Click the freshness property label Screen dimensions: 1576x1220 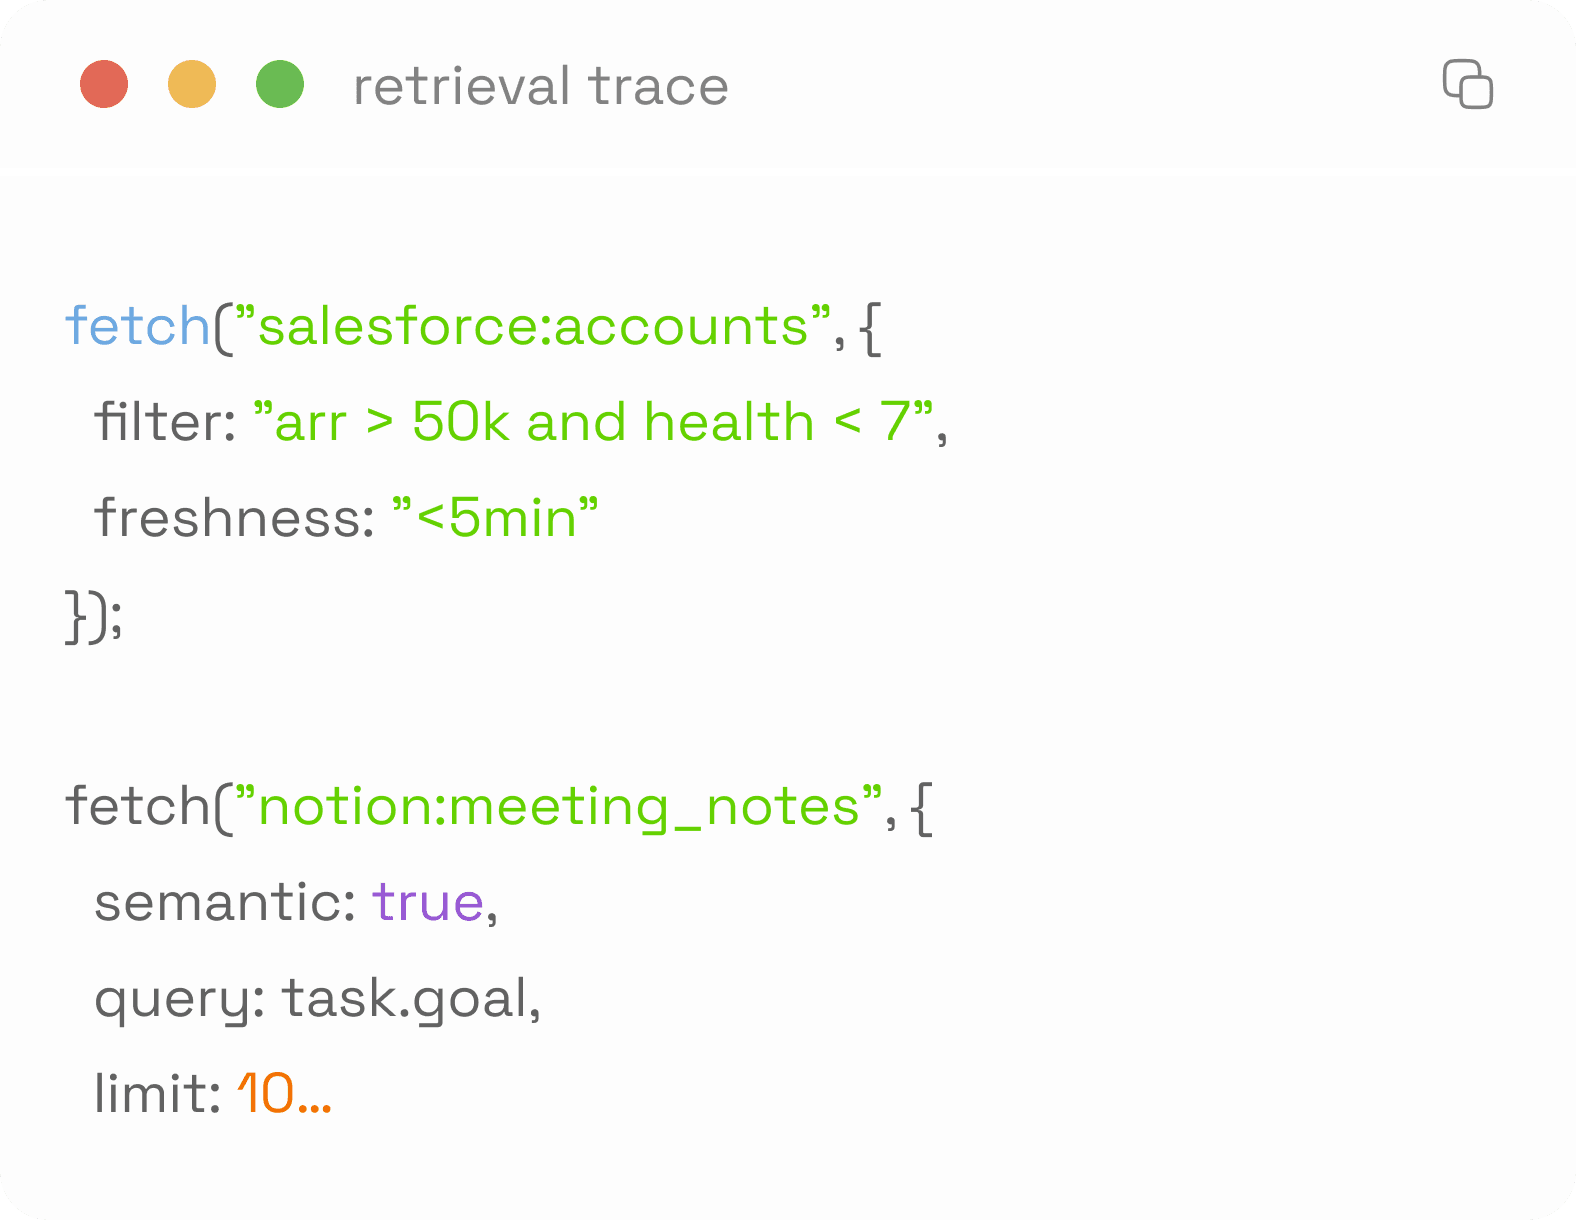235,517
